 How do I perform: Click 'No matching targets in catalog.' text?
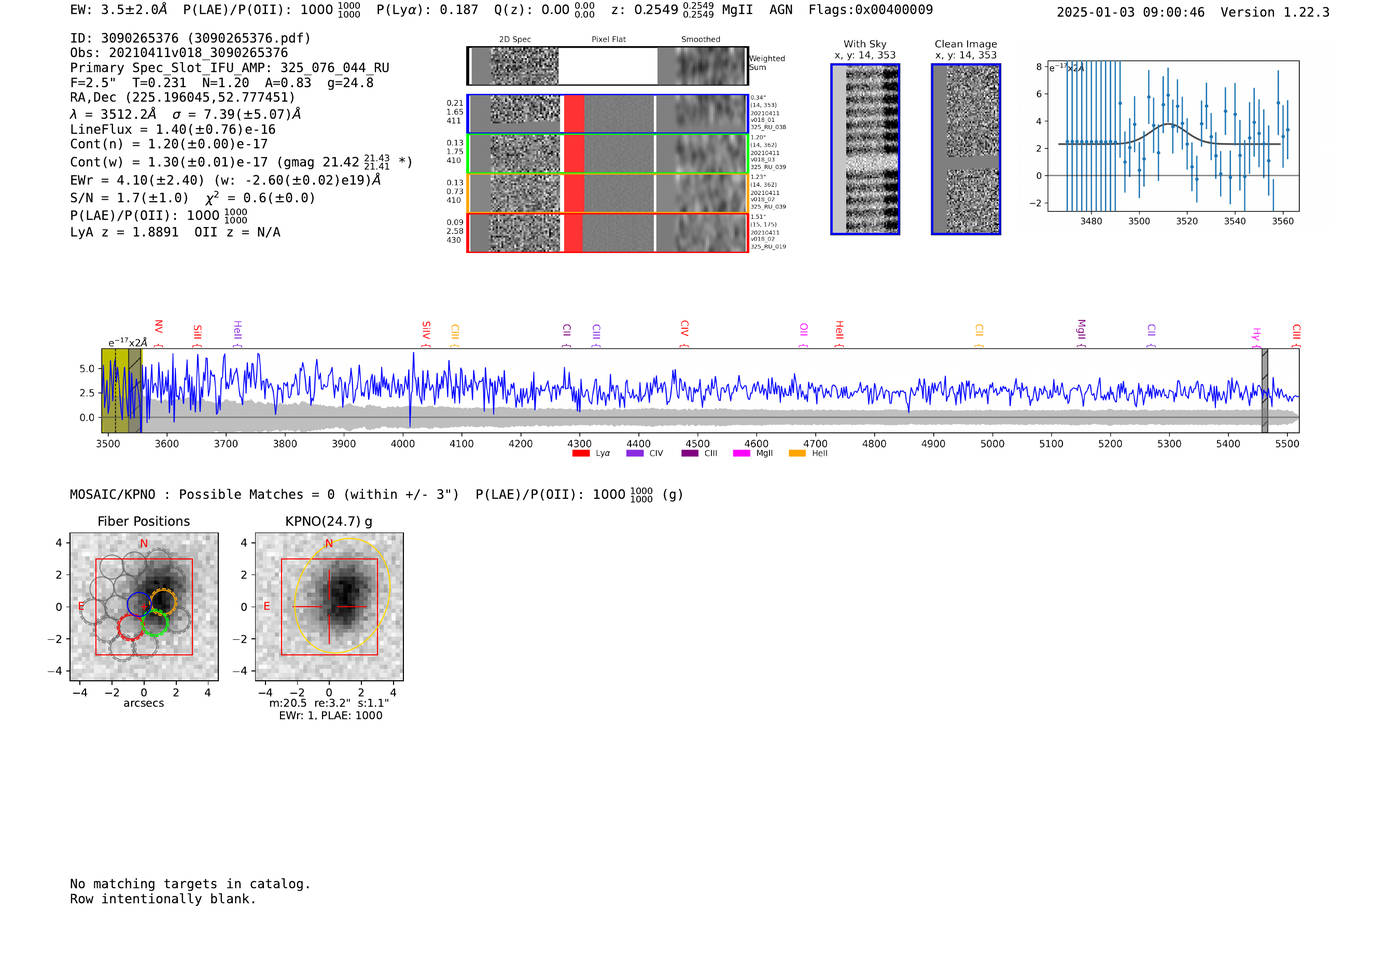(x=190, y=884)
